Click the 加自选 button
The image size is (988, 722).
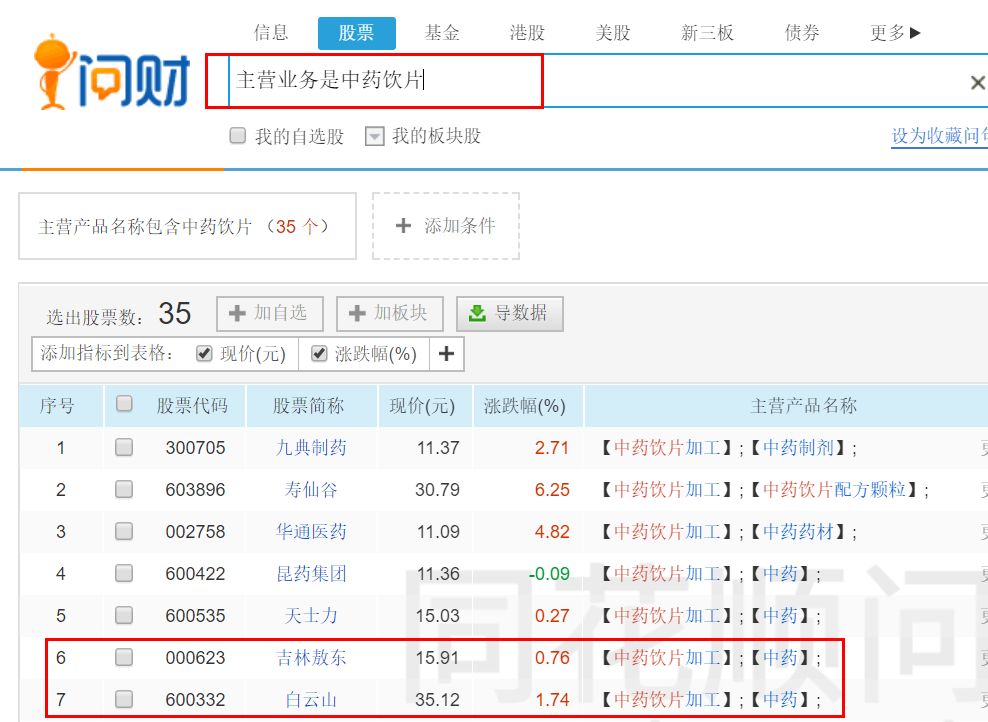[x=270, y=313]
